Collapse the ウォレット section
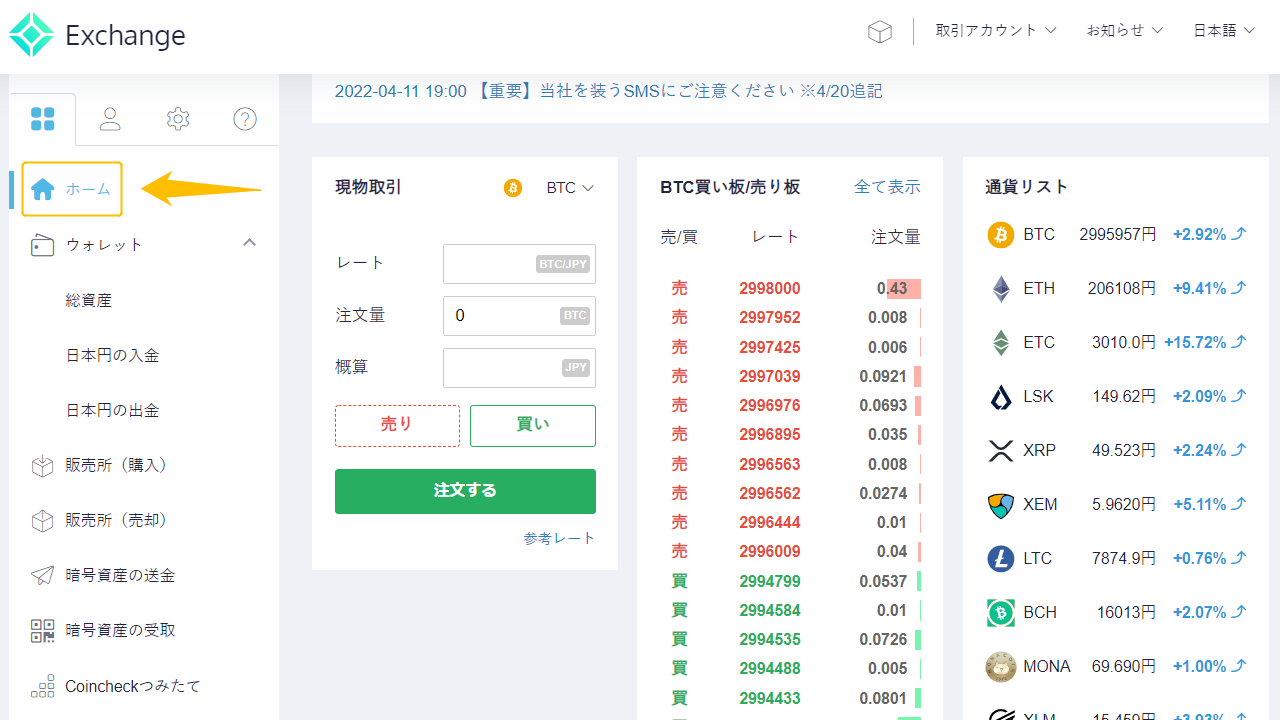 pos(250,242)
